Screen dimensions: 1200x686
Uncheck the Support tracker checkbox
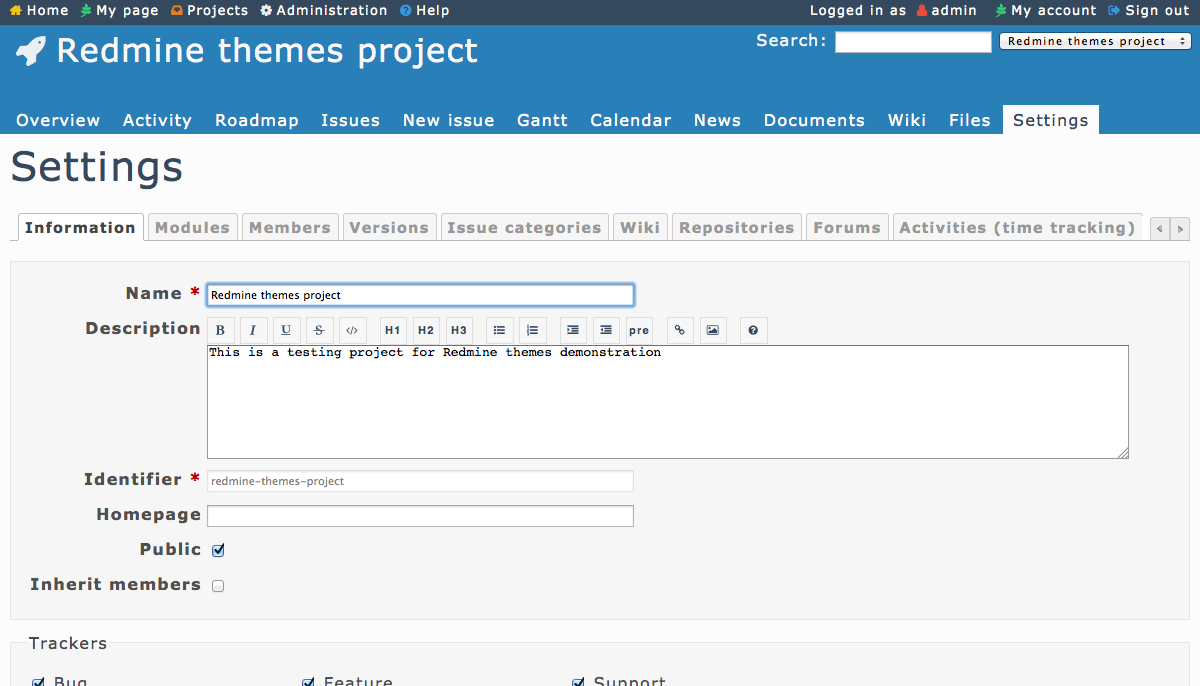[578, 682]
